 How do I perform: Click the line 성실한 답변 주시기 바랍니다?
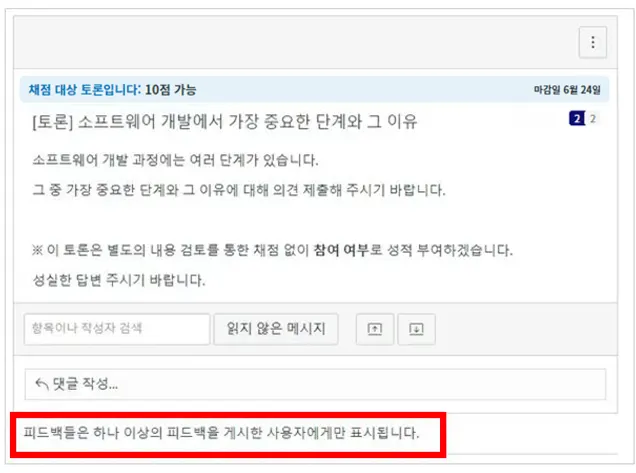(119, 280)
